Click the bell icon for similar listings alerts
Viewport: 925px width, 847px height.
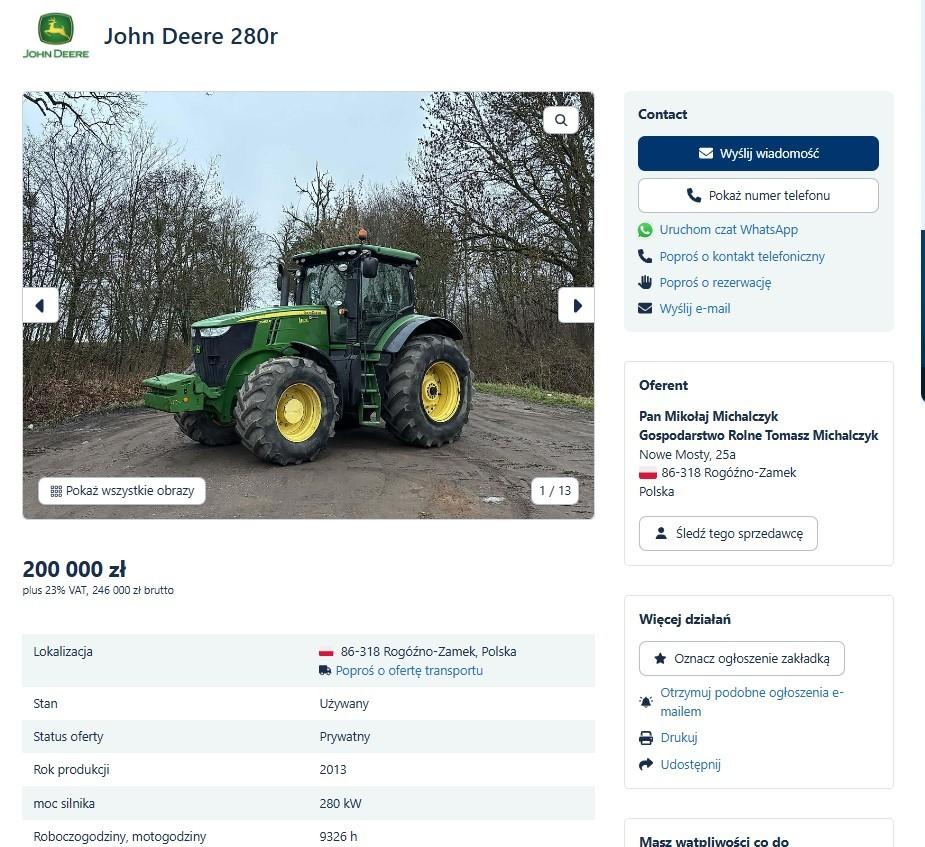(646, 702)
